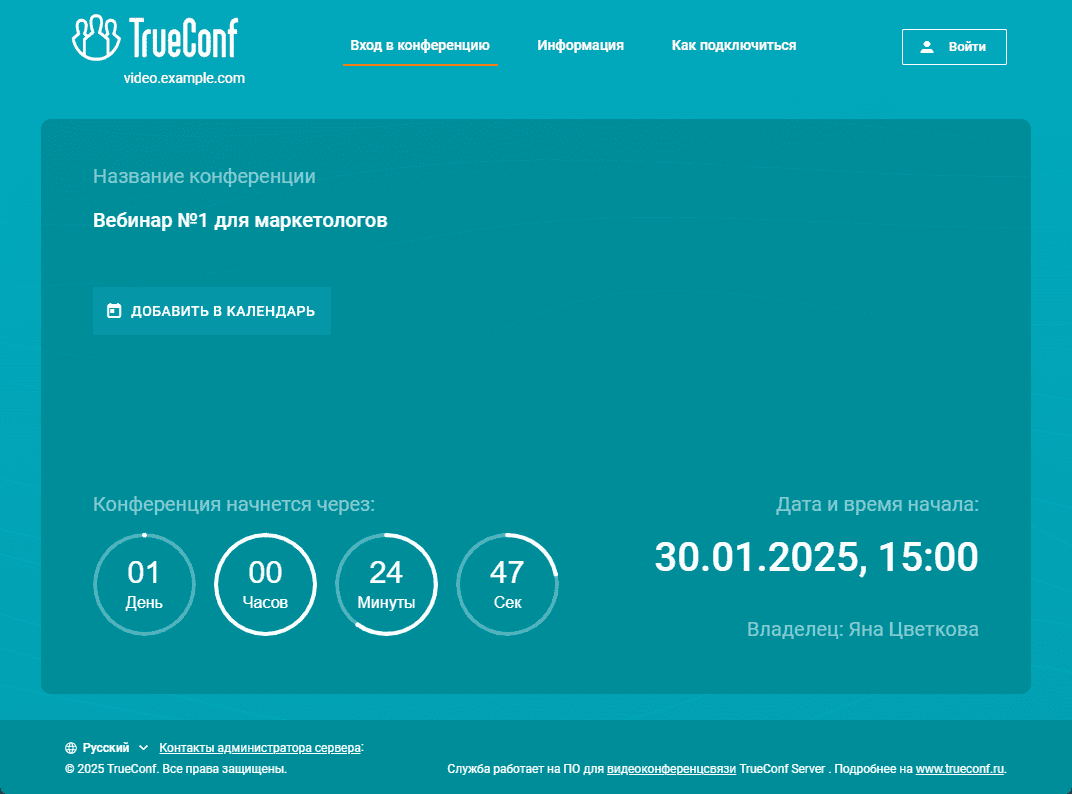Open Контакты администратора сервера link

pos(260,748)
